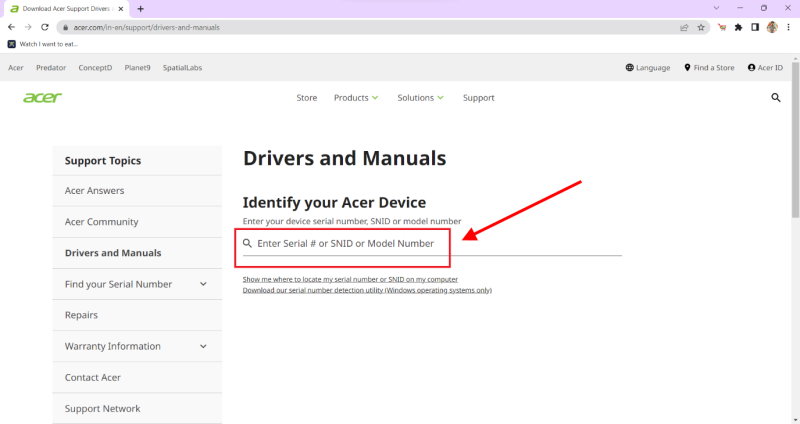Bookmark this page with star icon

coord(701,28)
